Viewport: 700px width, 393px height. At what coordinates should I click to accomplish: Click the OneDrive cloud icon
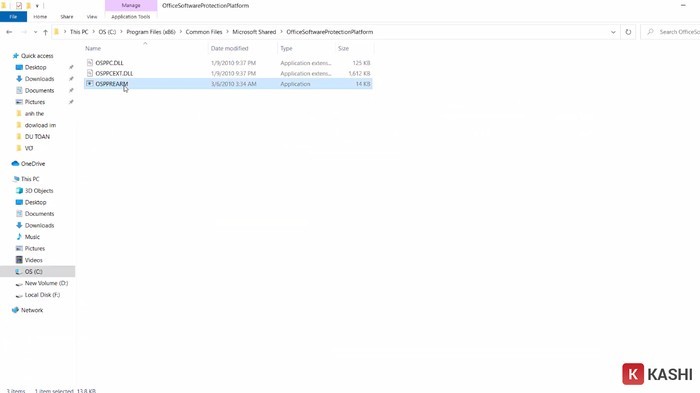15,164
